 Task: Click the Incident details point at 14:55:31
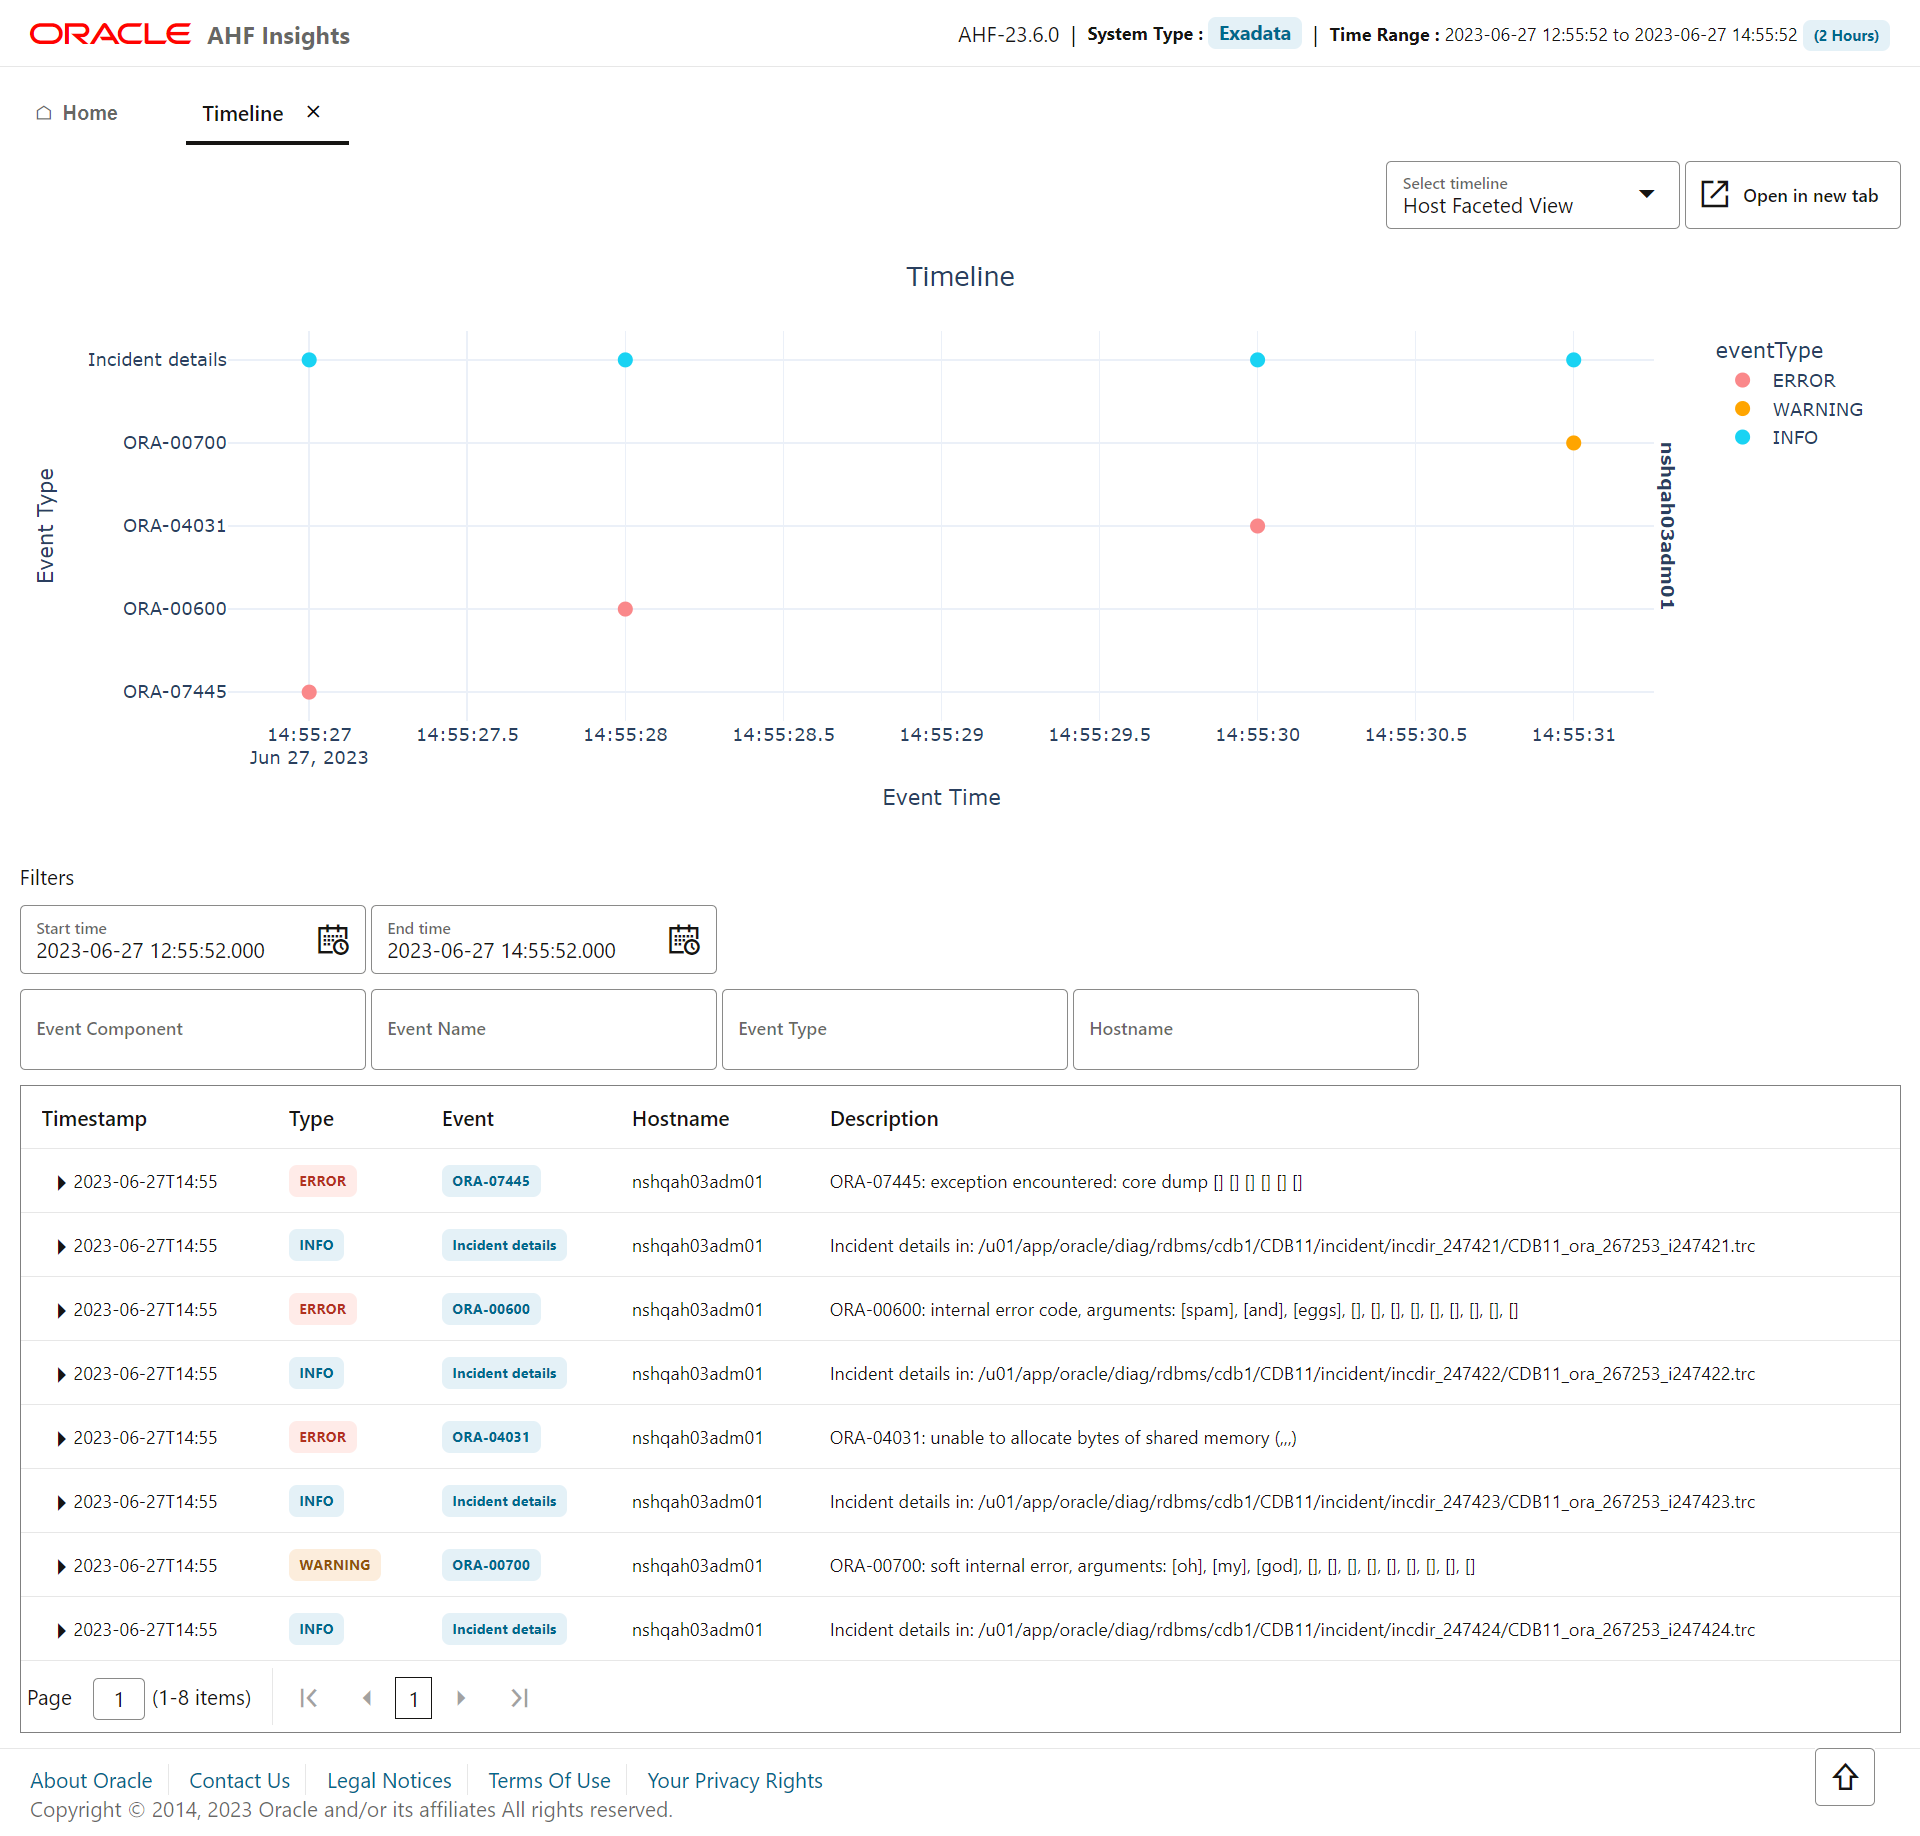click(1573, 360)
